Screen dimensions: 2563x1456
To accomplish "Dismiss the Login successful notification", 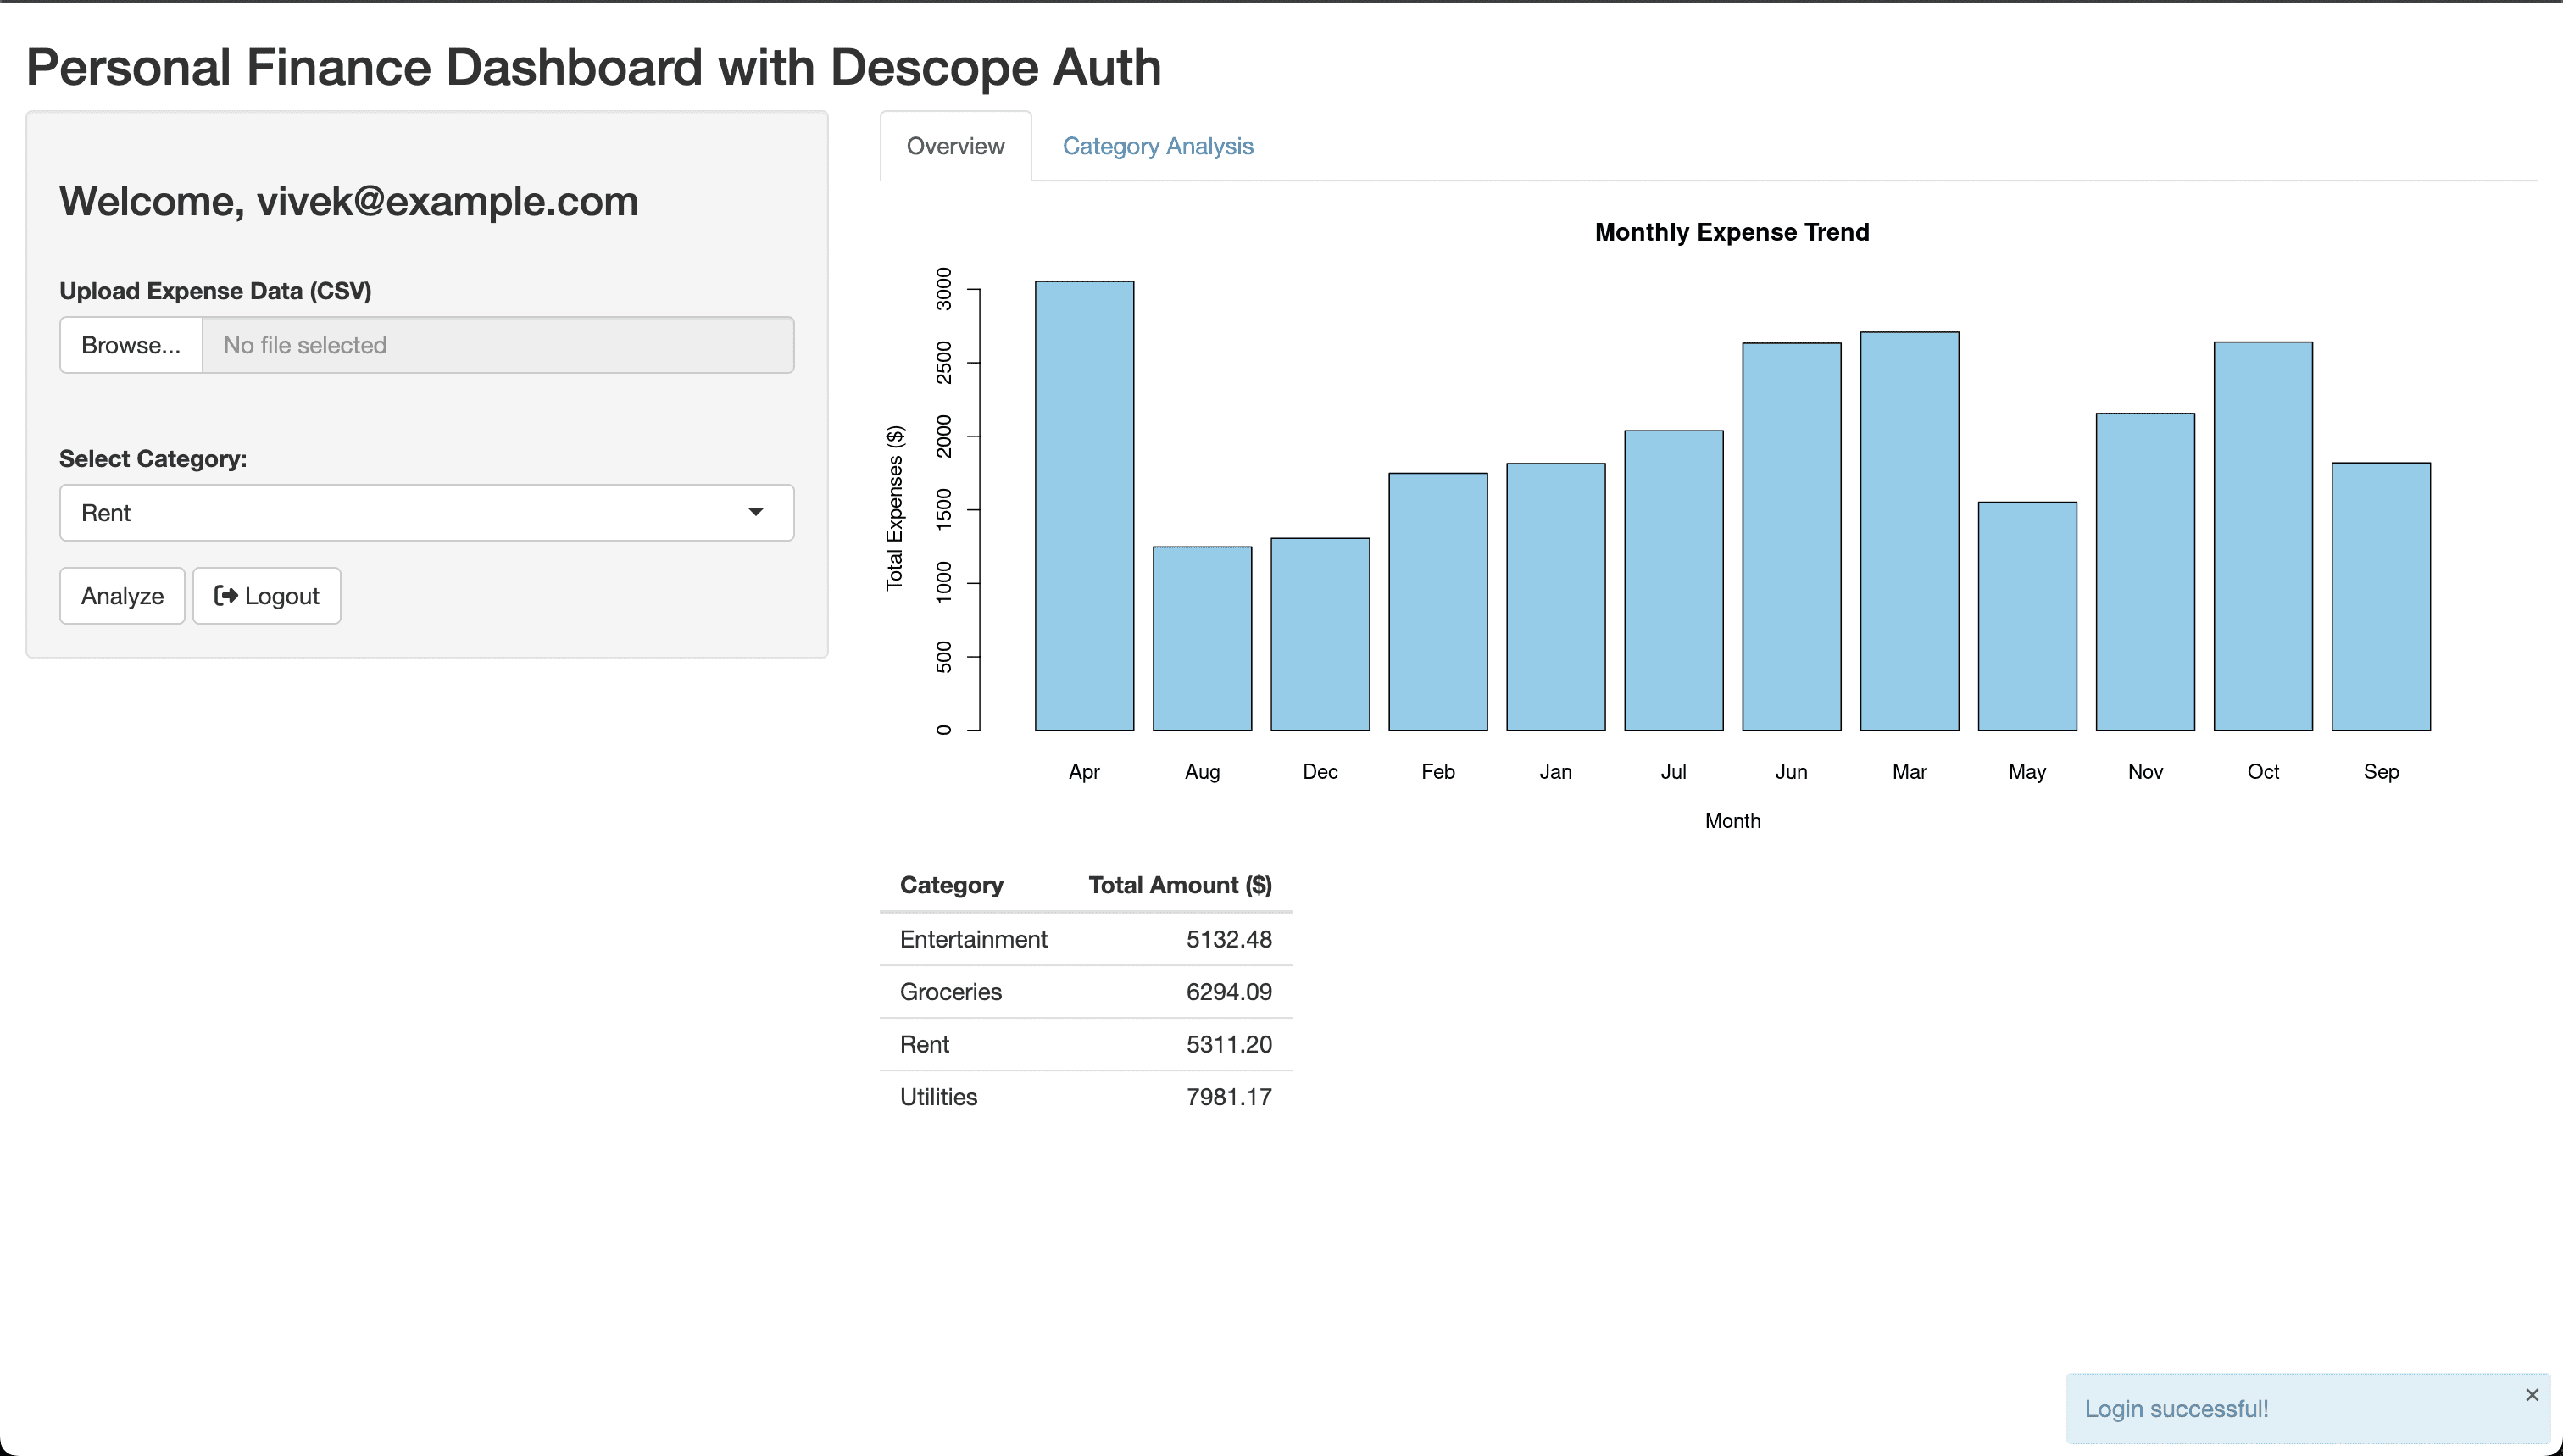I will pyautogui.click(x=2531, y=1395).
